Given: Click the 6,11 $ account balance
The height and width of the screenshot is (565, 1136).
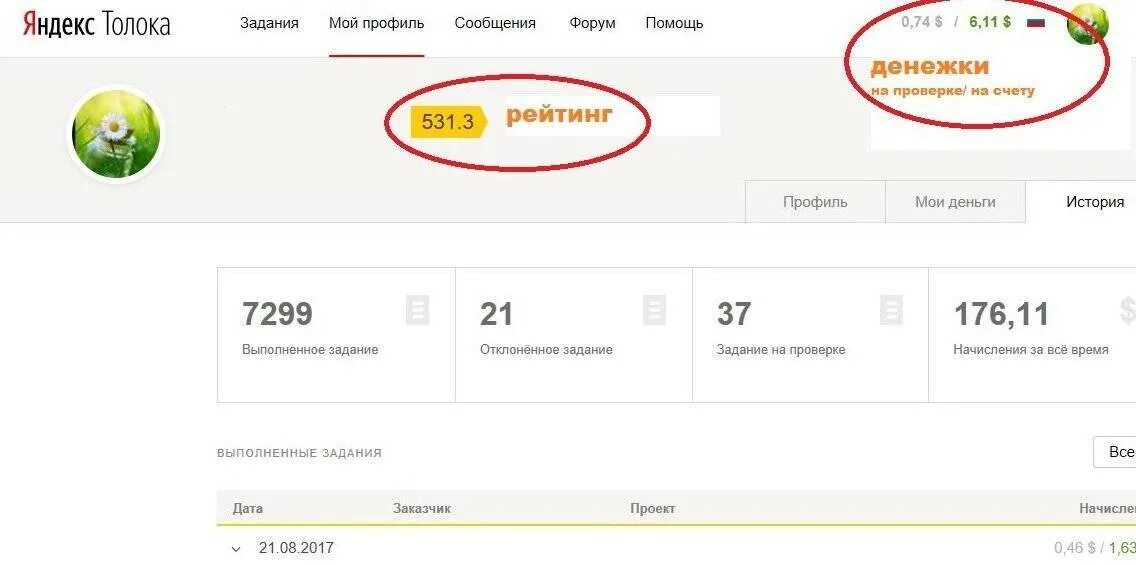Looking at the screenshot, I should (990, 22).
